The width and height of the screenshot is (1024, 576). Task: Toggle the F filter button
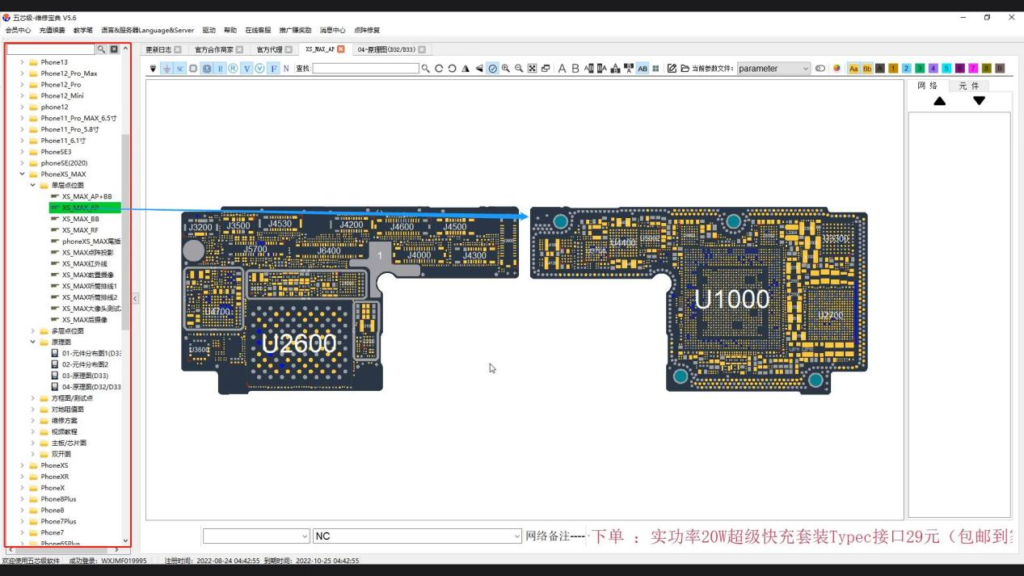(x=274, y=69)
